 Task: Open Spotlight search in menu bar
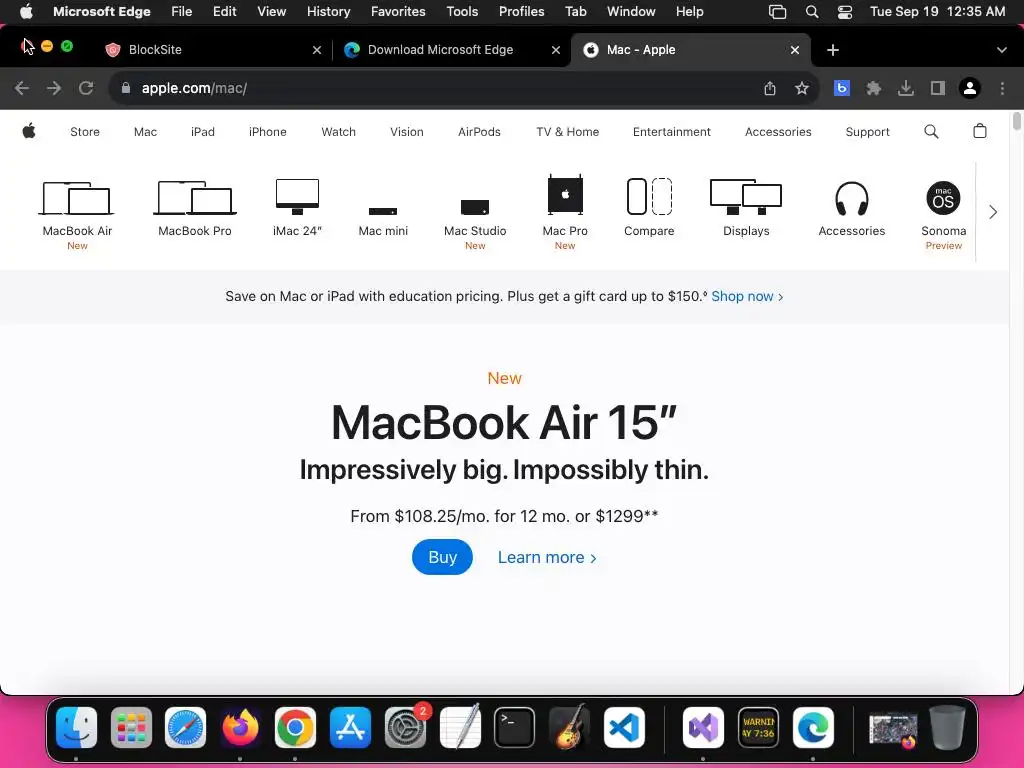point(812,12)
